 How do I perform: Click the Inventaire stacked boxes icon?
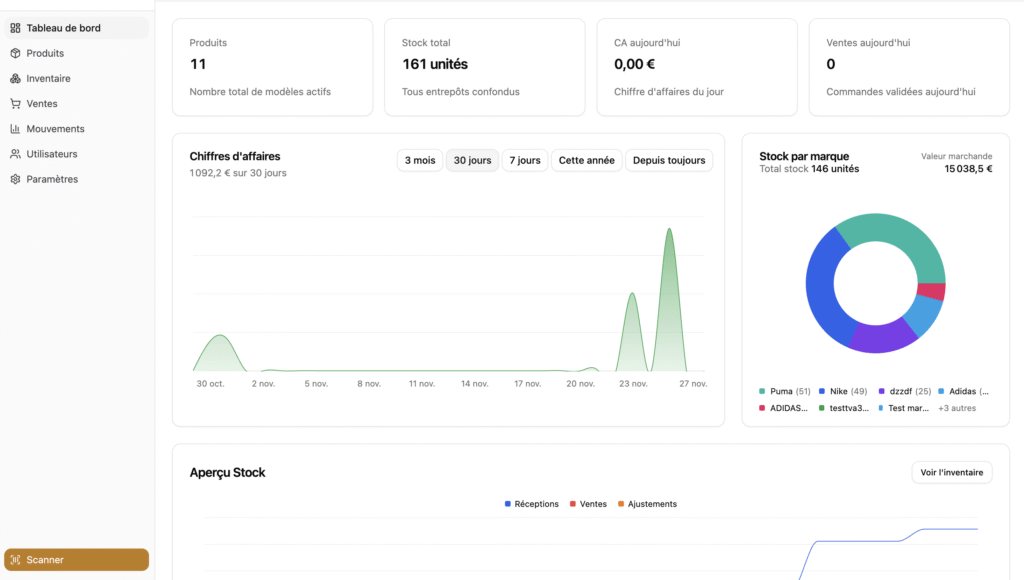15,78
